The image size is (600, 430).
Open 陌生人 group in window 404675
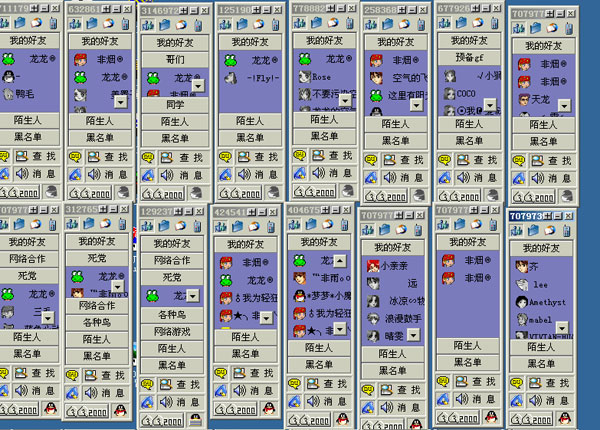click(319, 348)
